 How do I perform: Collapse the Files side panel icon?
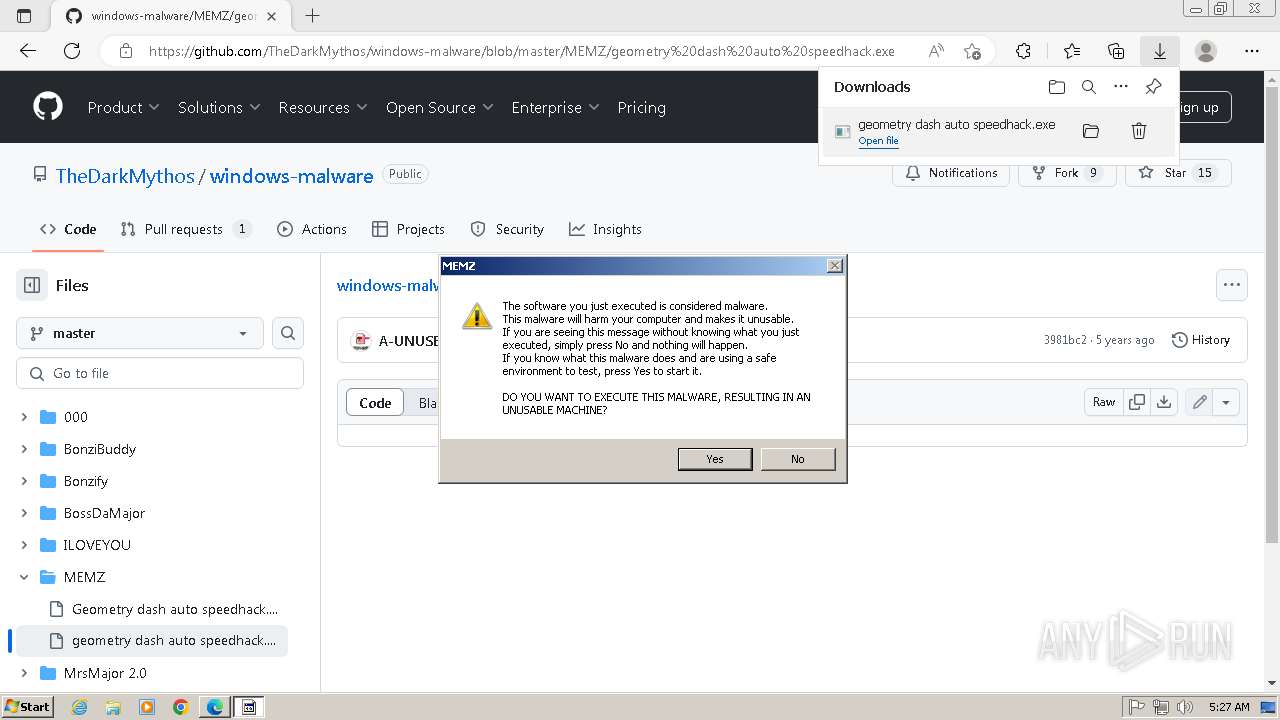32,285
